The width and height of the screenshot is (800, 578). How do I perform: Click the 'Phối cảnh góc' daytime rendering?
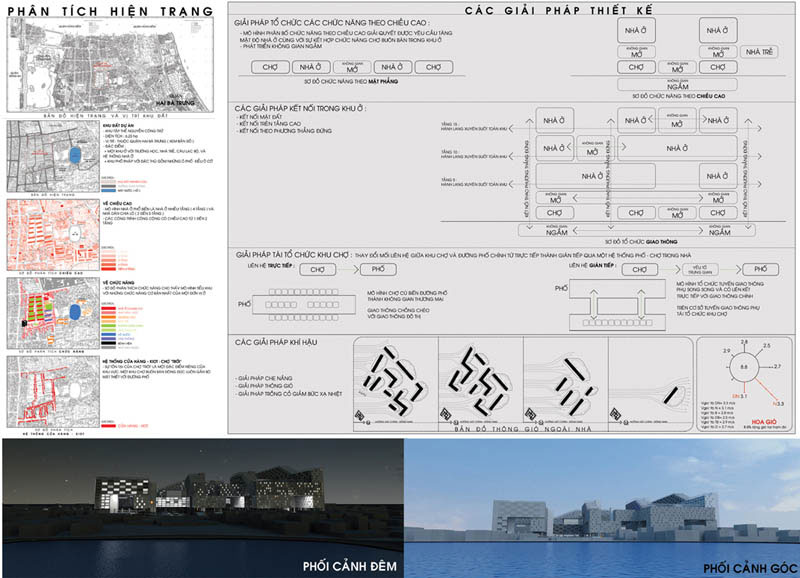pyautogui.click(x=600, y=493)
